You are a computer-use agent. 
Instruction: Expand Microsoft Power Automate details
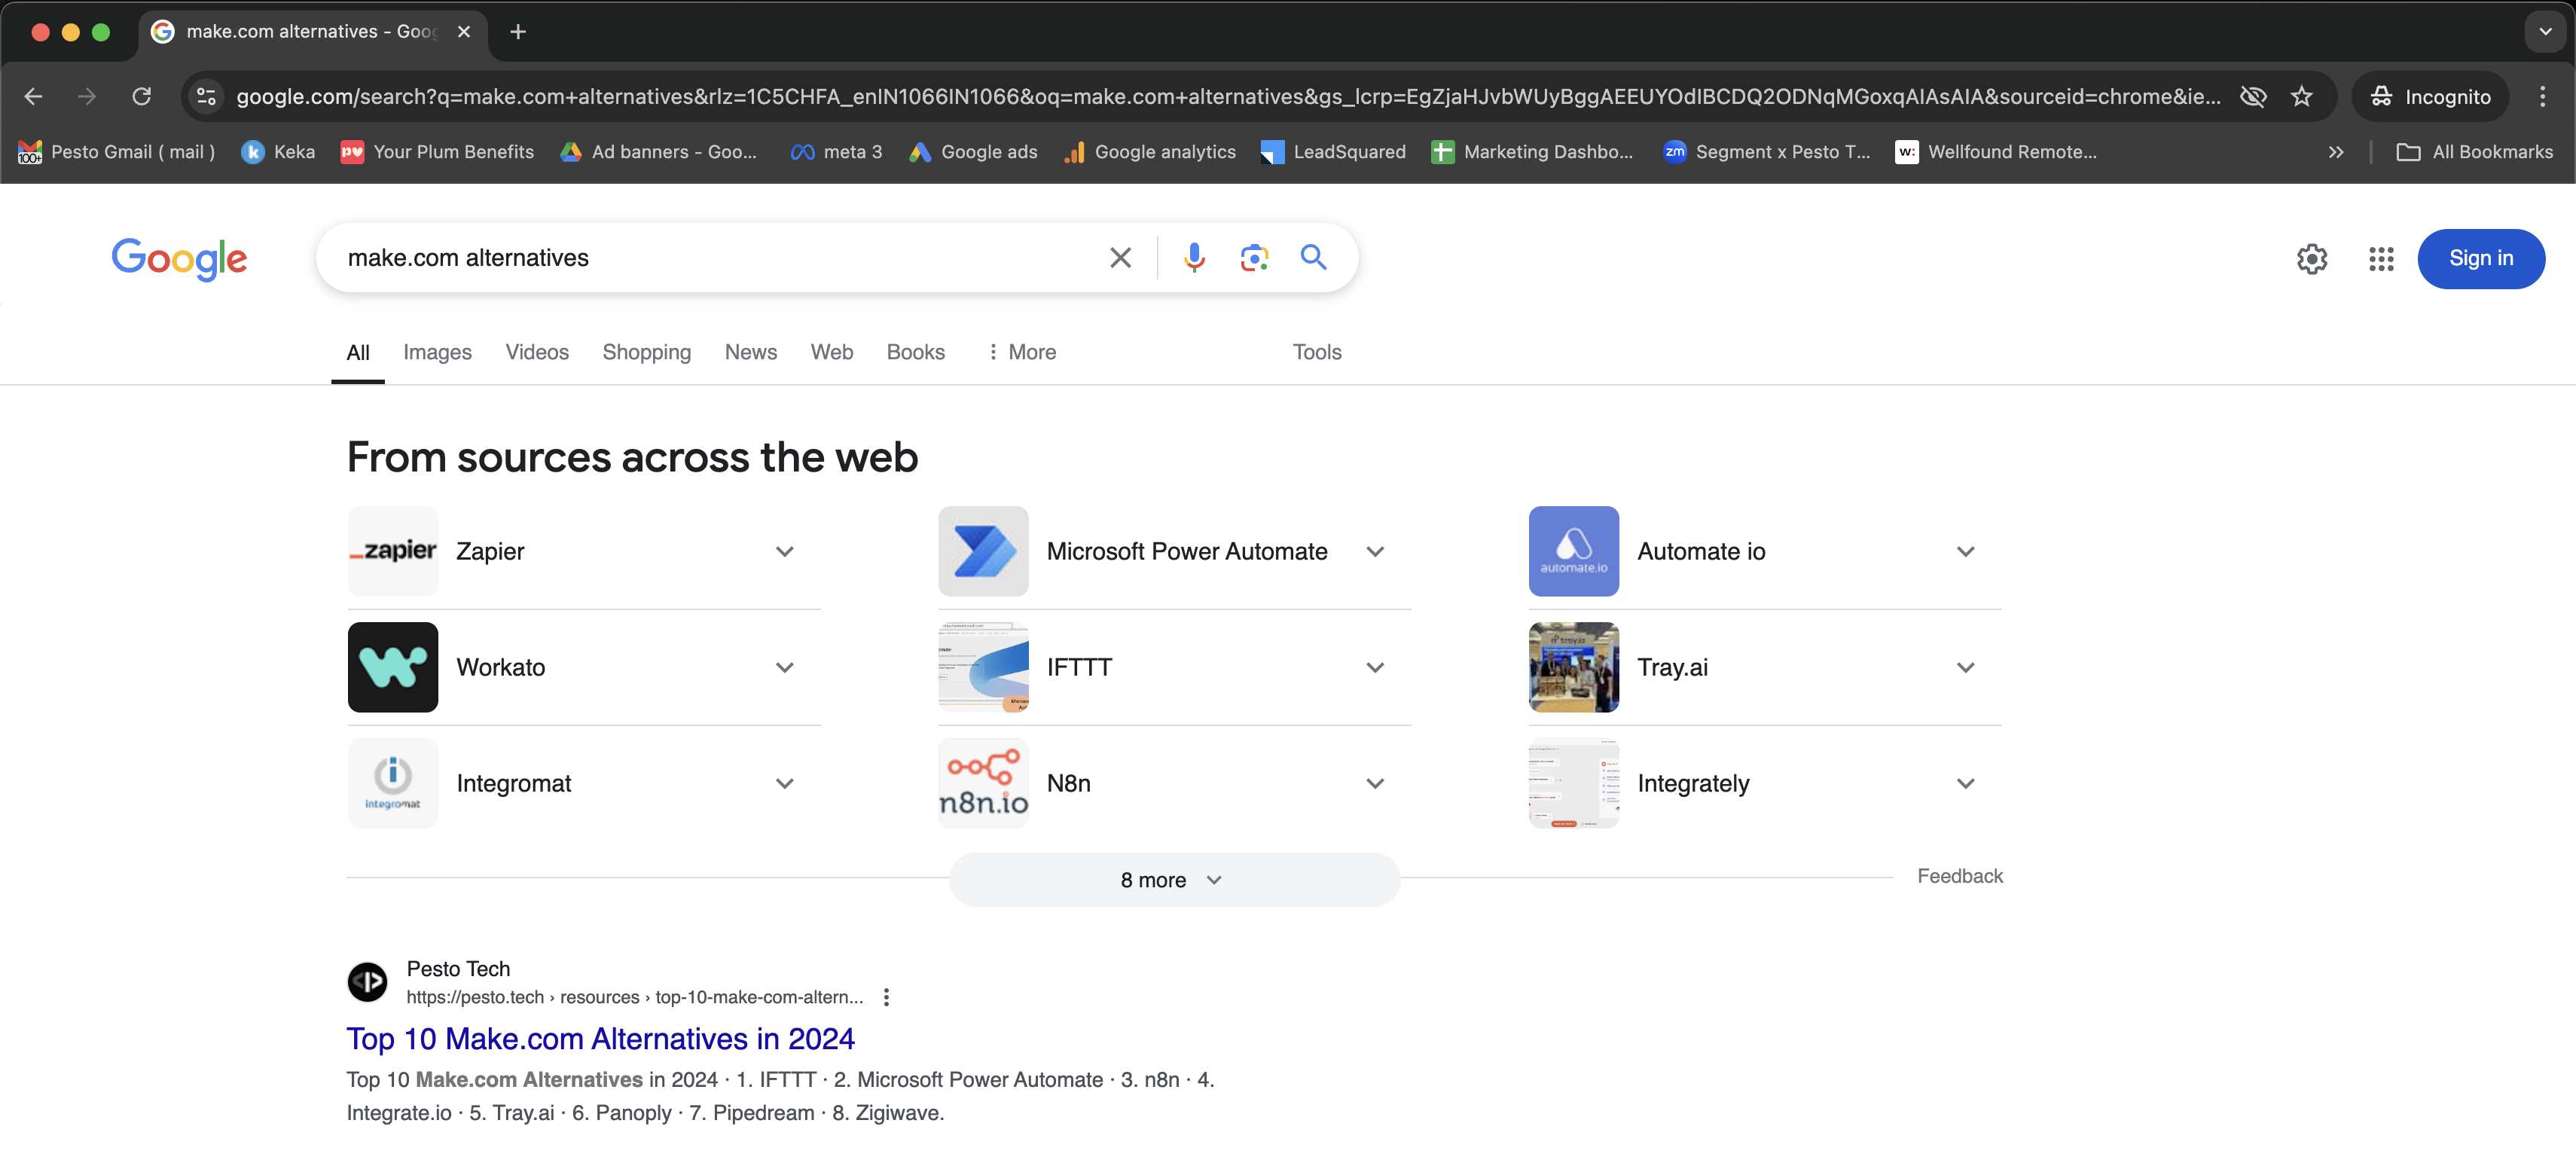(x=1374, y=551)
